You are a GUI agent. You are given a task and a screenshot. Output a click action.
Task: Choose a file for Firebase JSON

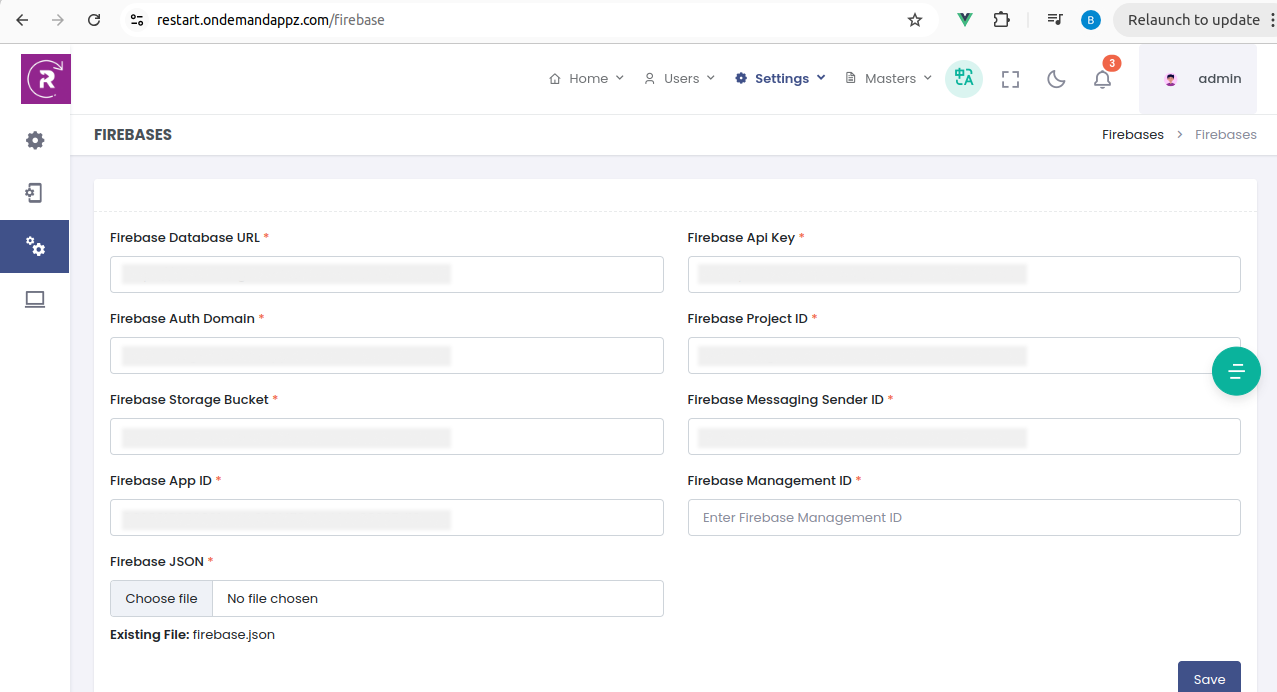pos(161,598)
